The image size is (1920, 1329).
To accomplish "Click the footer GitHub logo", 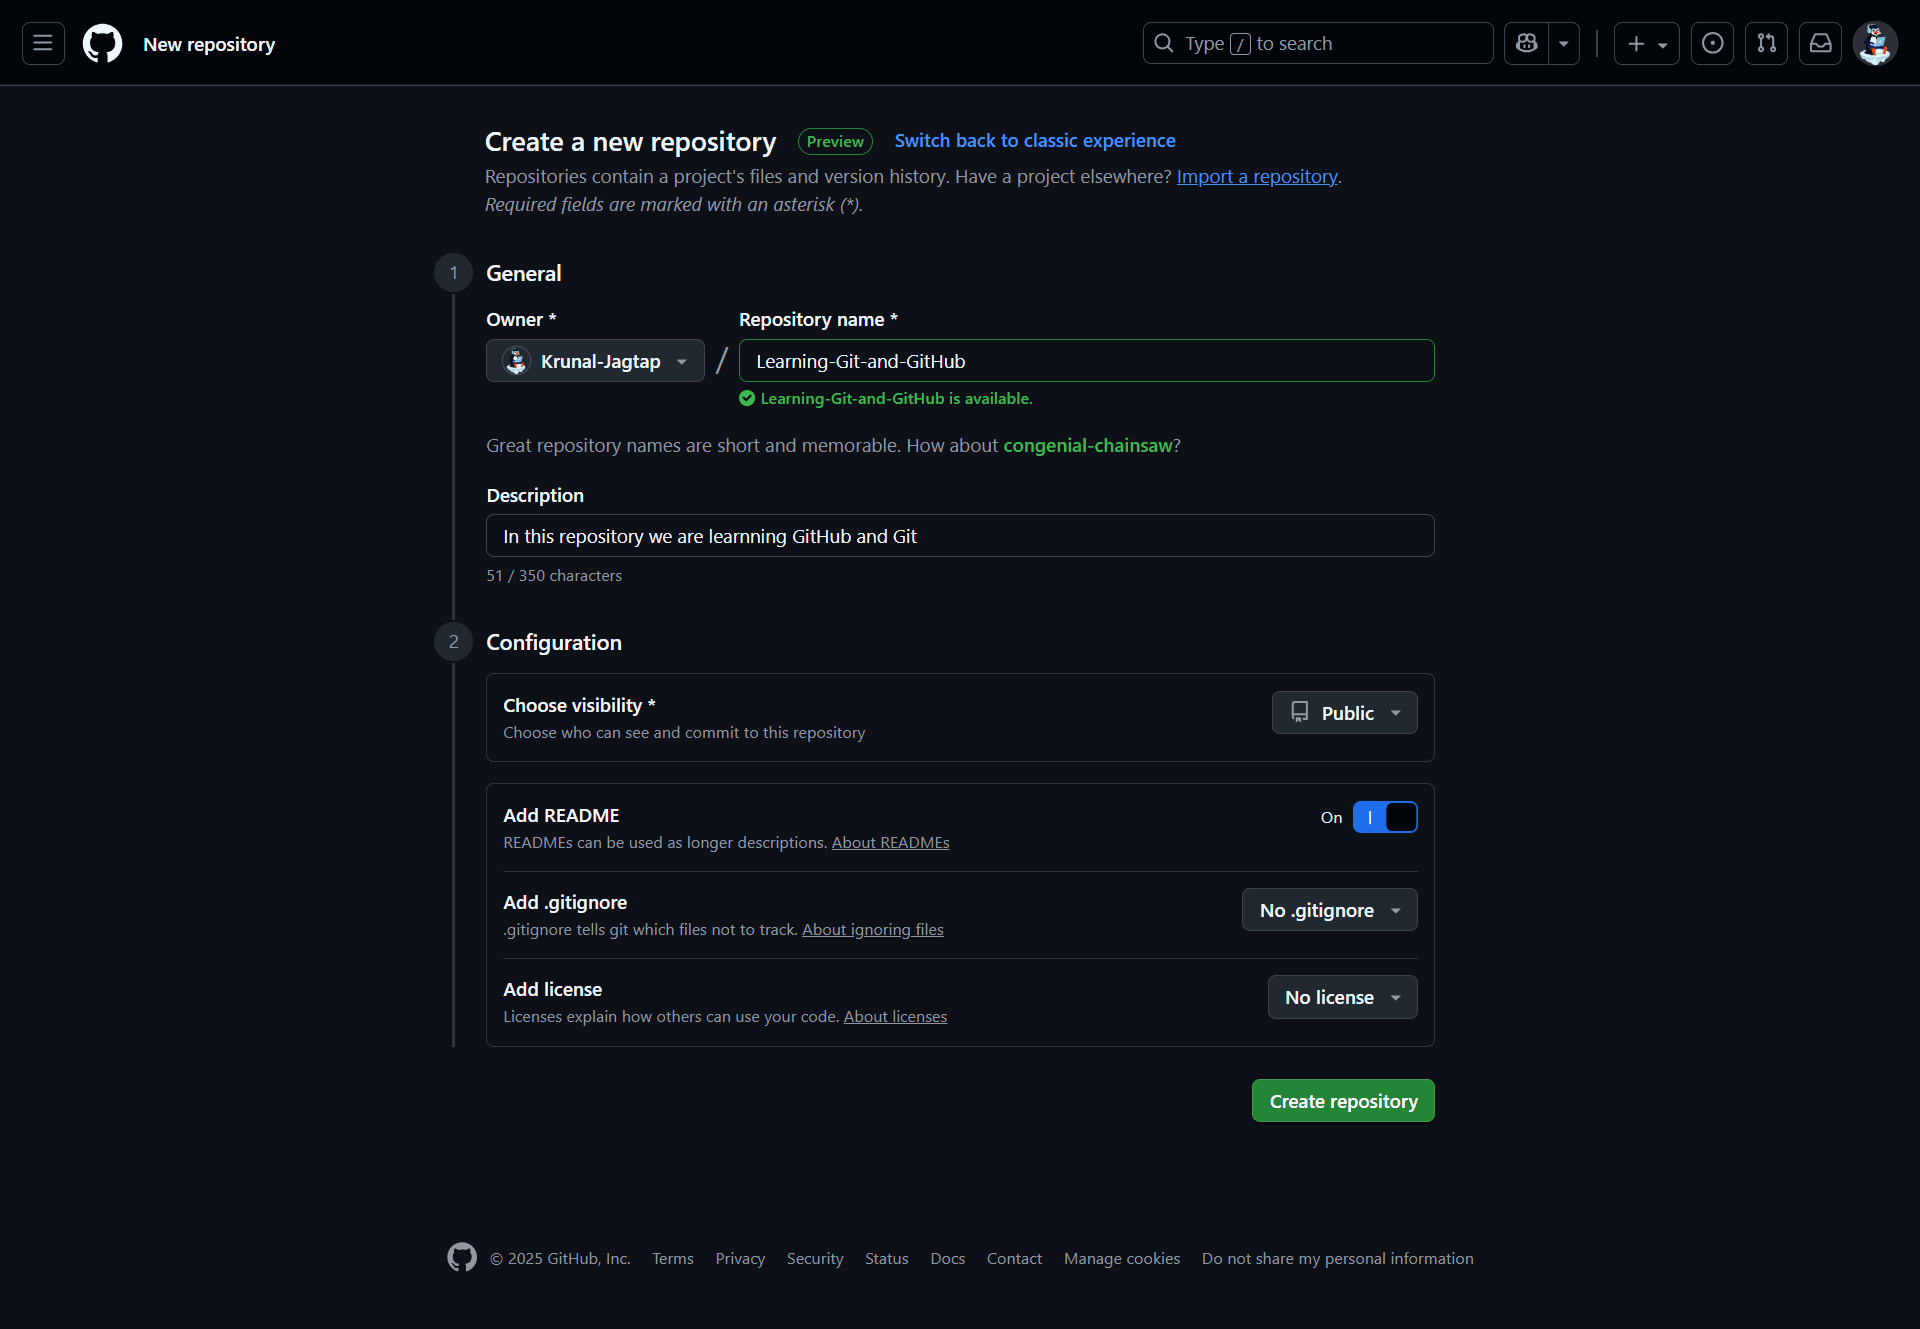I will pos(462,1257).
